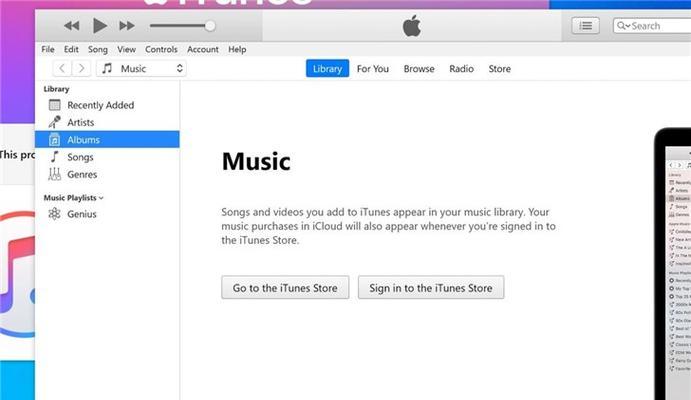The image size is (691, 400).
Task: Click the music note icon in media picker
Action: (107, 68)
